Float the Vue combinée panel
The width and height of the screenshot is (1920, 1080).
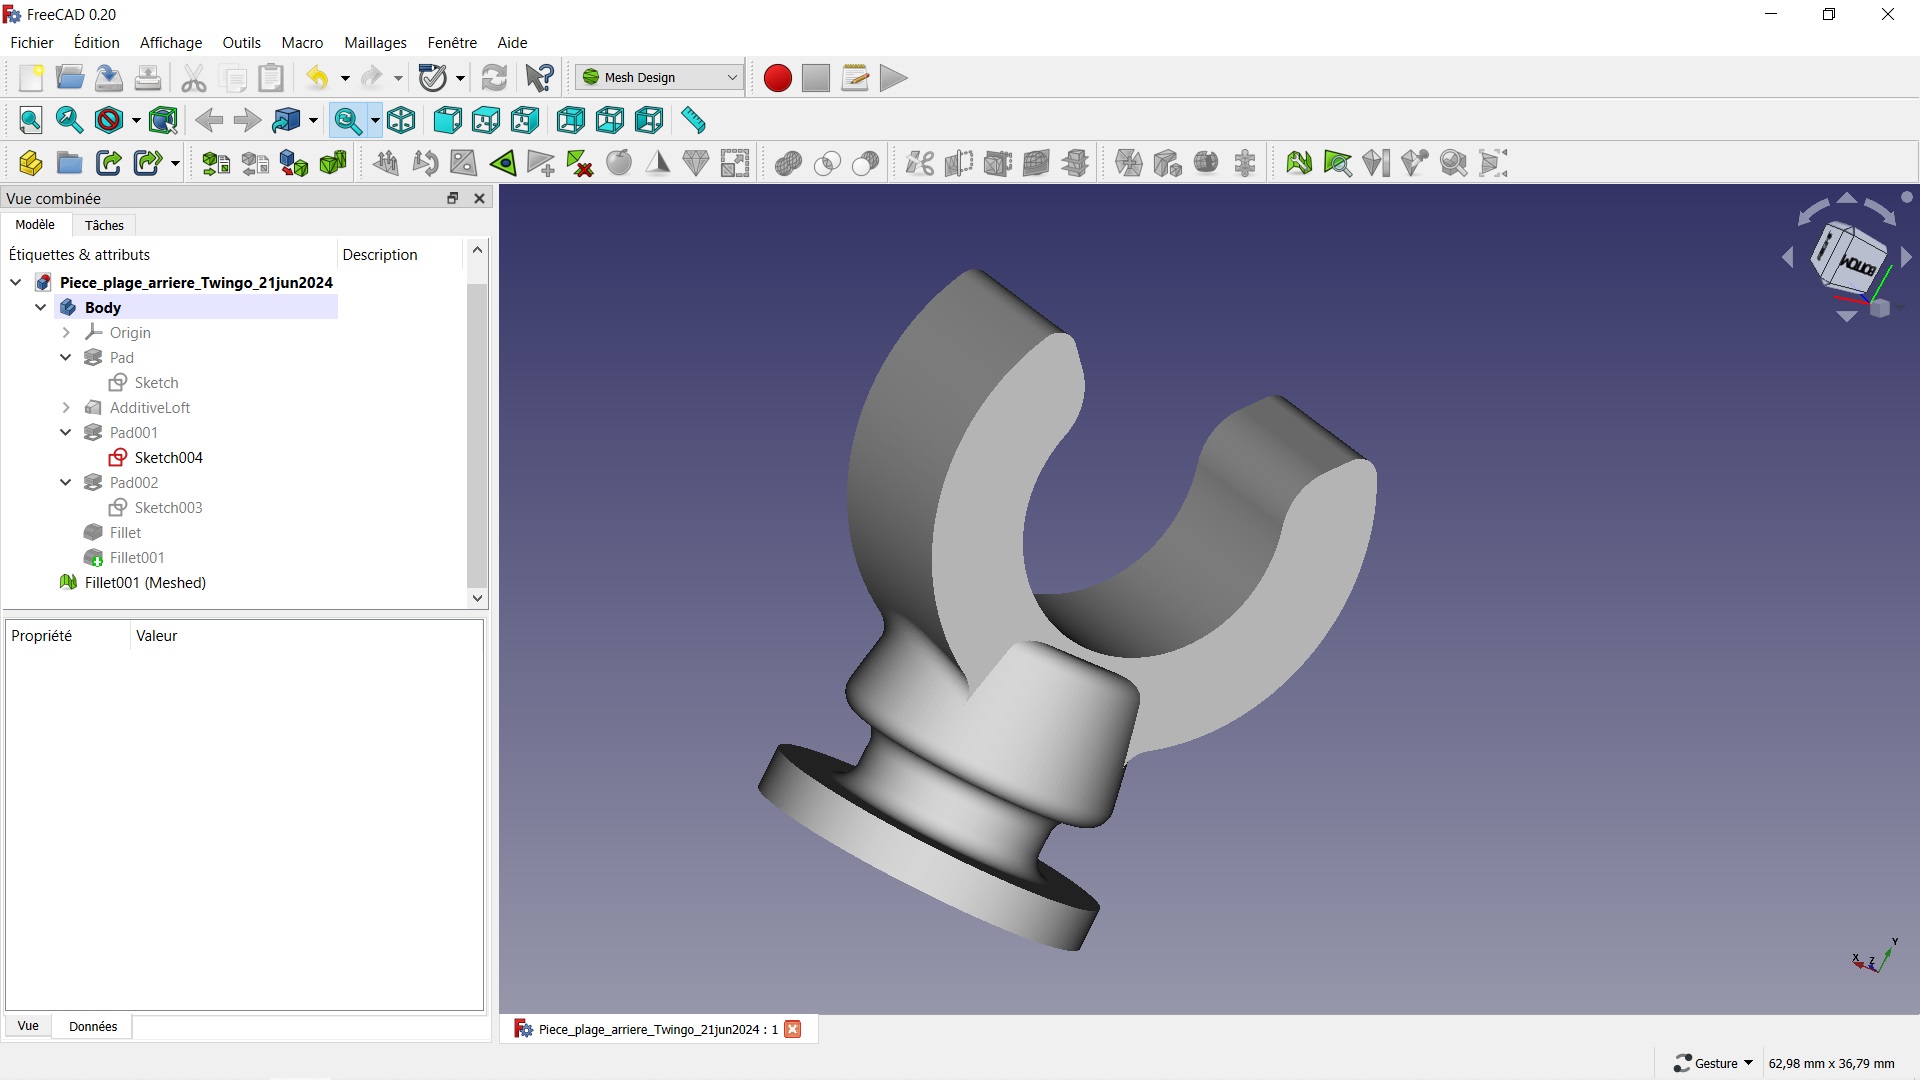[452, 198]
